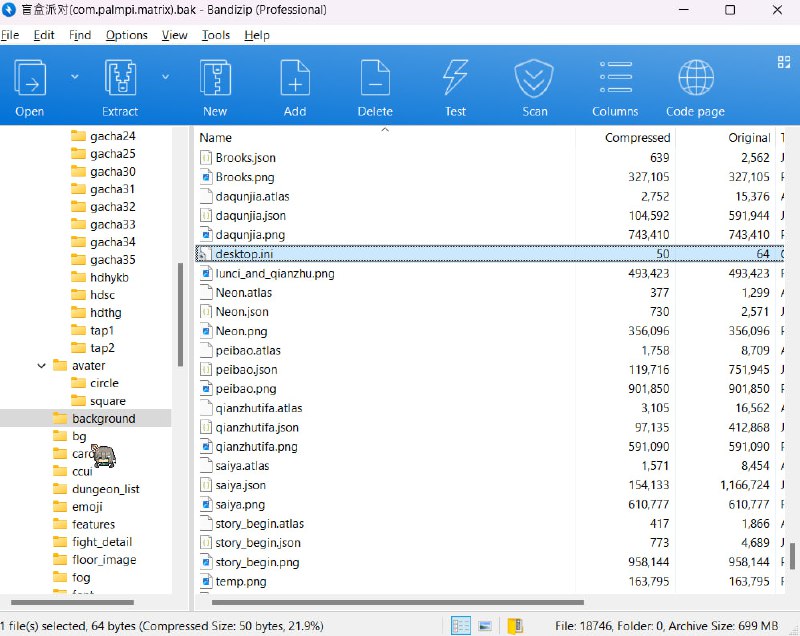The height and width of the screenshot is (636, 800).
Task: Create a new archive with New
Action: click(x=215, y=78)
